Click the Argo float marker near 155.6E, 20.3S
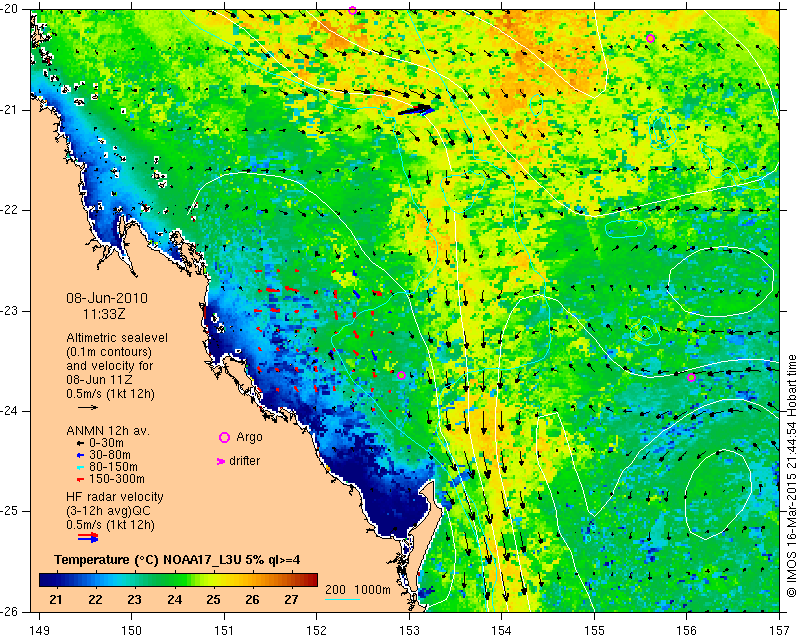This screenshot has width=800, height=640. click(650, 38)
